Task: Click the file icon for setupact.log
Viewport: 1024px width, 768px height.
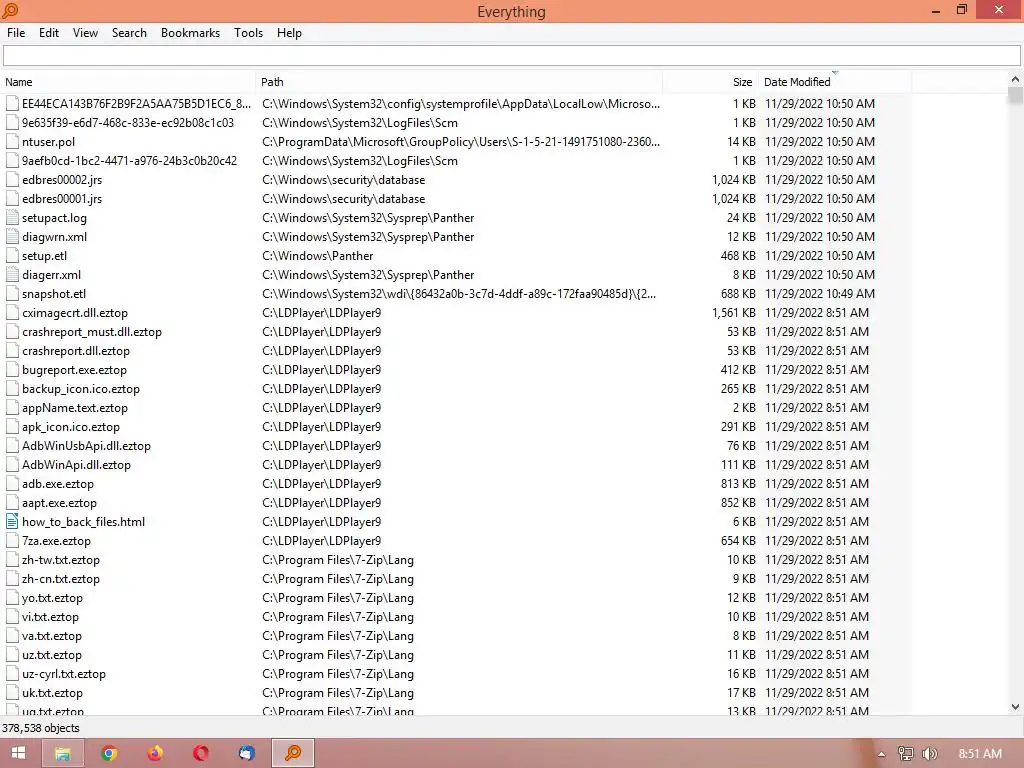Action: coord(12,217)
